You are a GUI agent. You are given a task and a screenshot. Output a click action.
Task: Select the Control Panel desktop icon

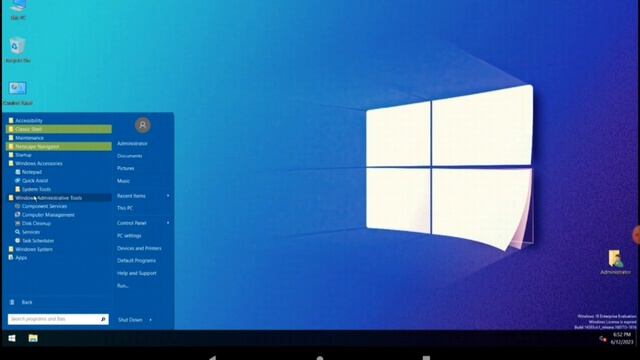coord(18,93)
